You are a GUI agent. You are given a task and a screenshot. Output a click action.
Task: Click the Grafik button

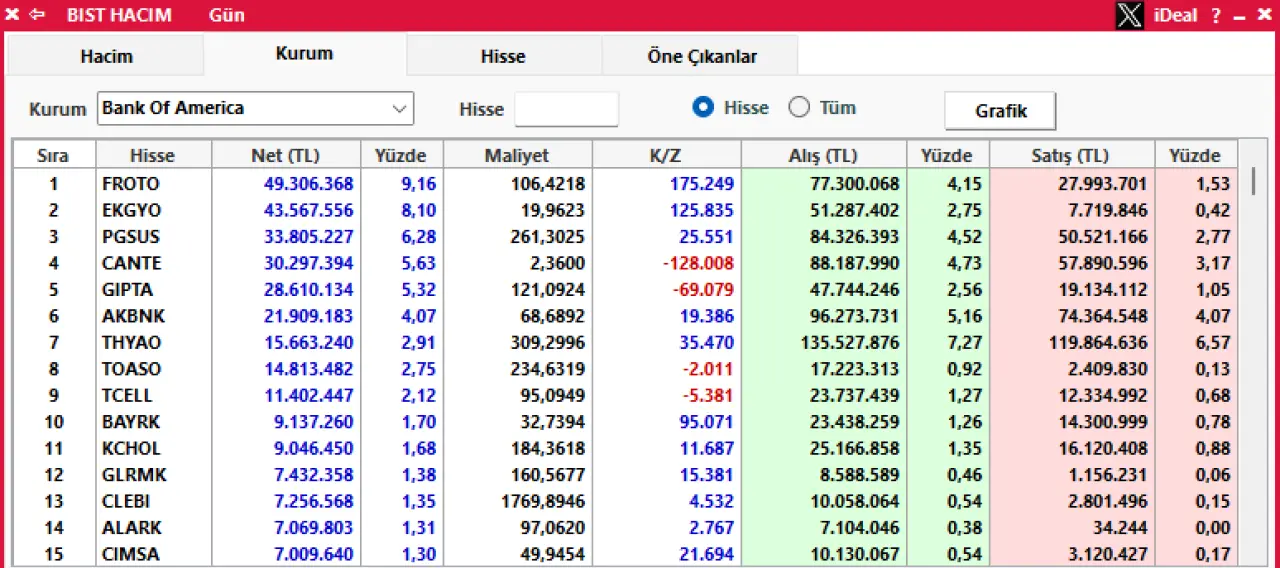click(x=1000, y=111)
